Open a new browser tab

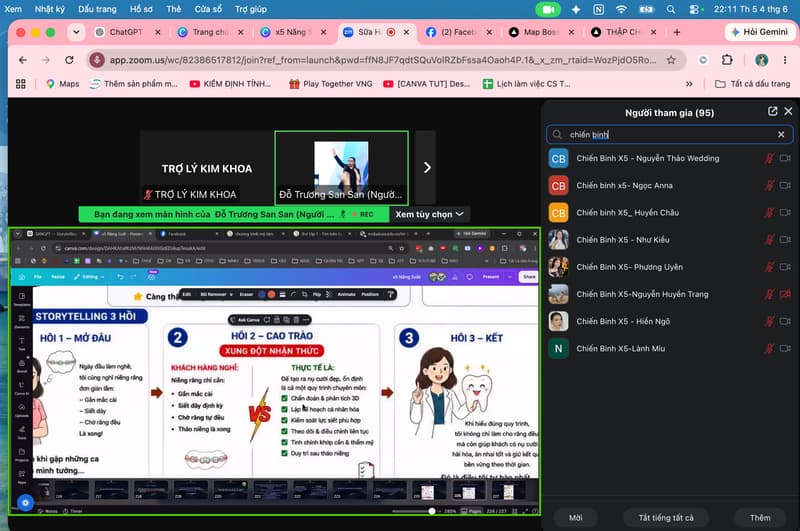tap(677, 32)
